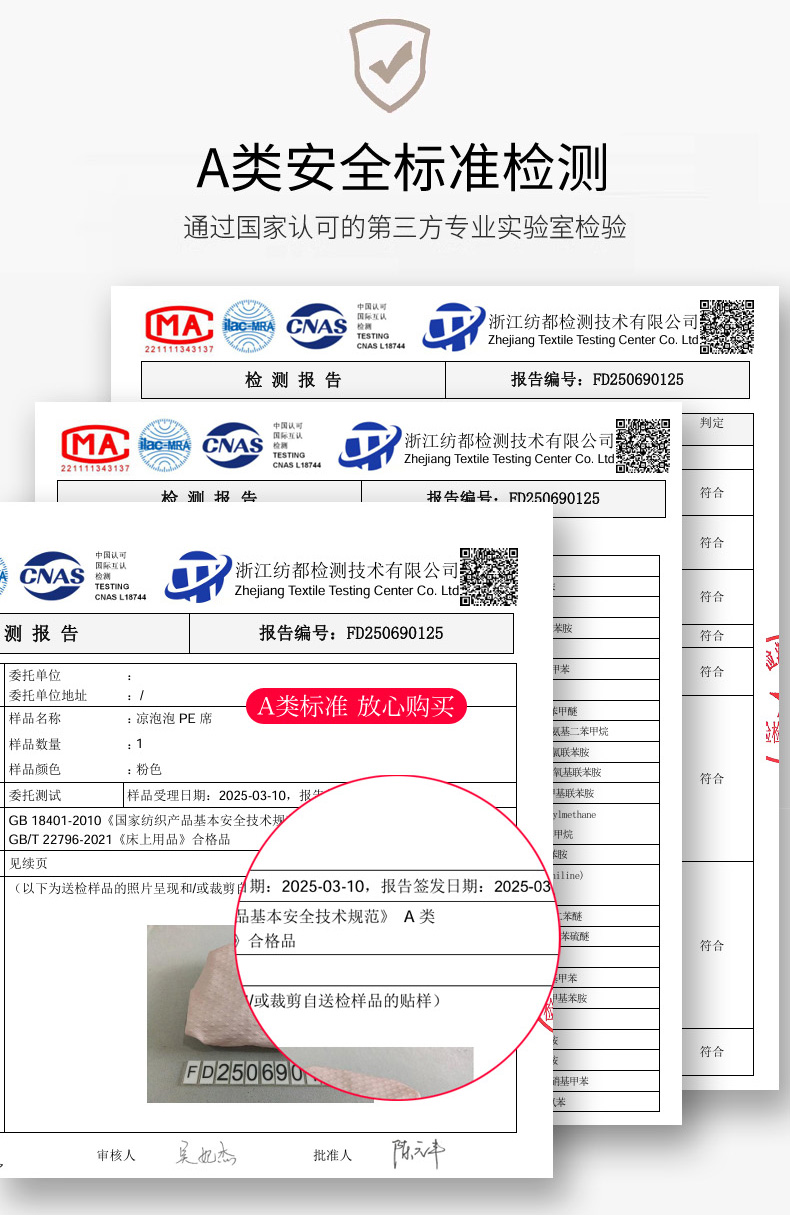
Task: Click the QR code on the back report
Action: [x=726, y=326]
